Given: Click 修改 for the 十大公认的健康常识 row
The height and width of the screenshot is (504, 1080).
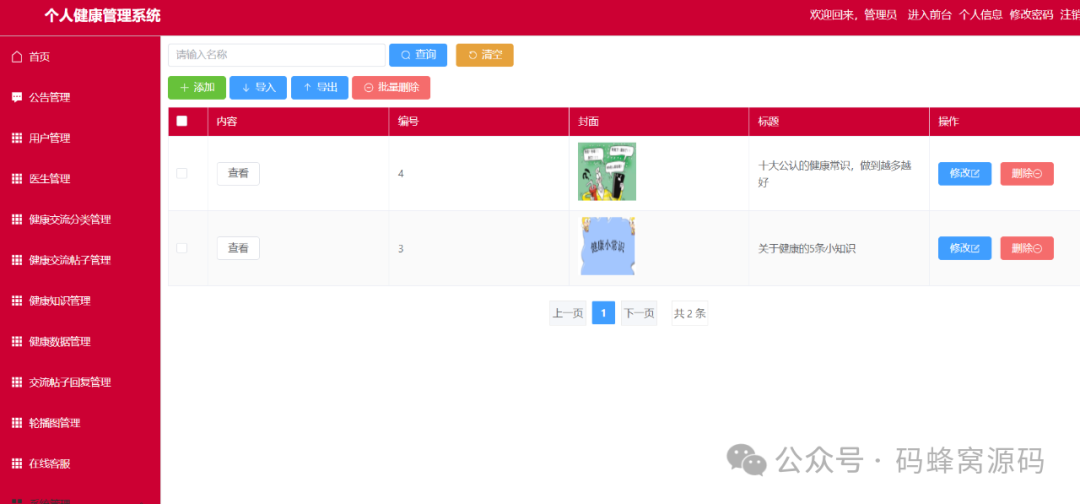Looking at the screenshot, I should tap(965, 174).
